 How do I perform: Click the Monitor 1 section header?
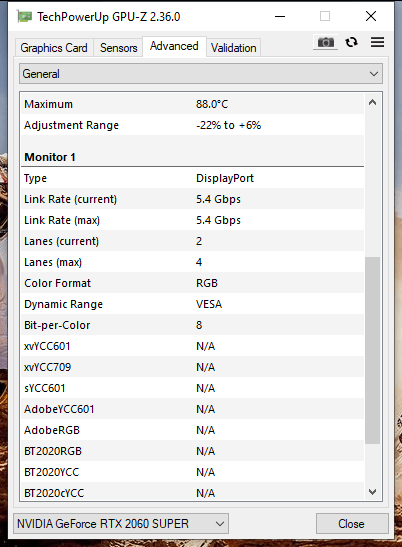click(50, 157)
